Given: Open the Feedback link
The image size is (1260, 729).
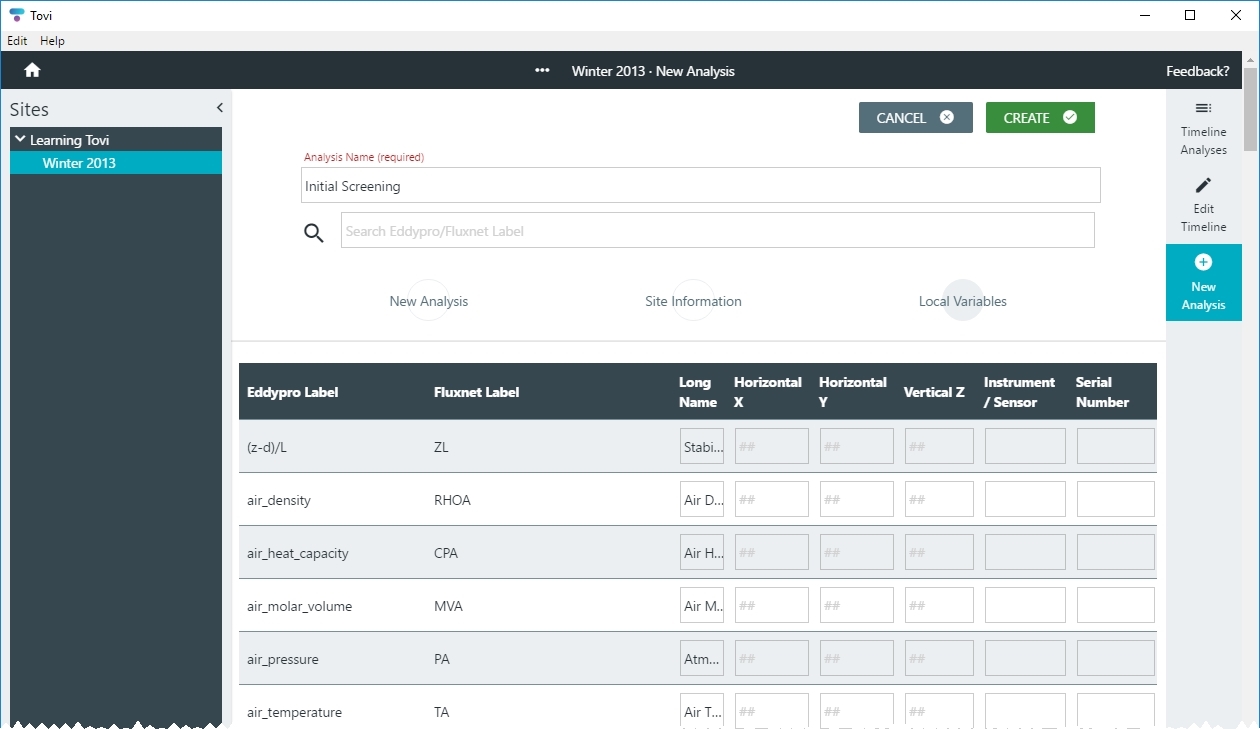Looking at the screenshot, I should point(1197,71).
